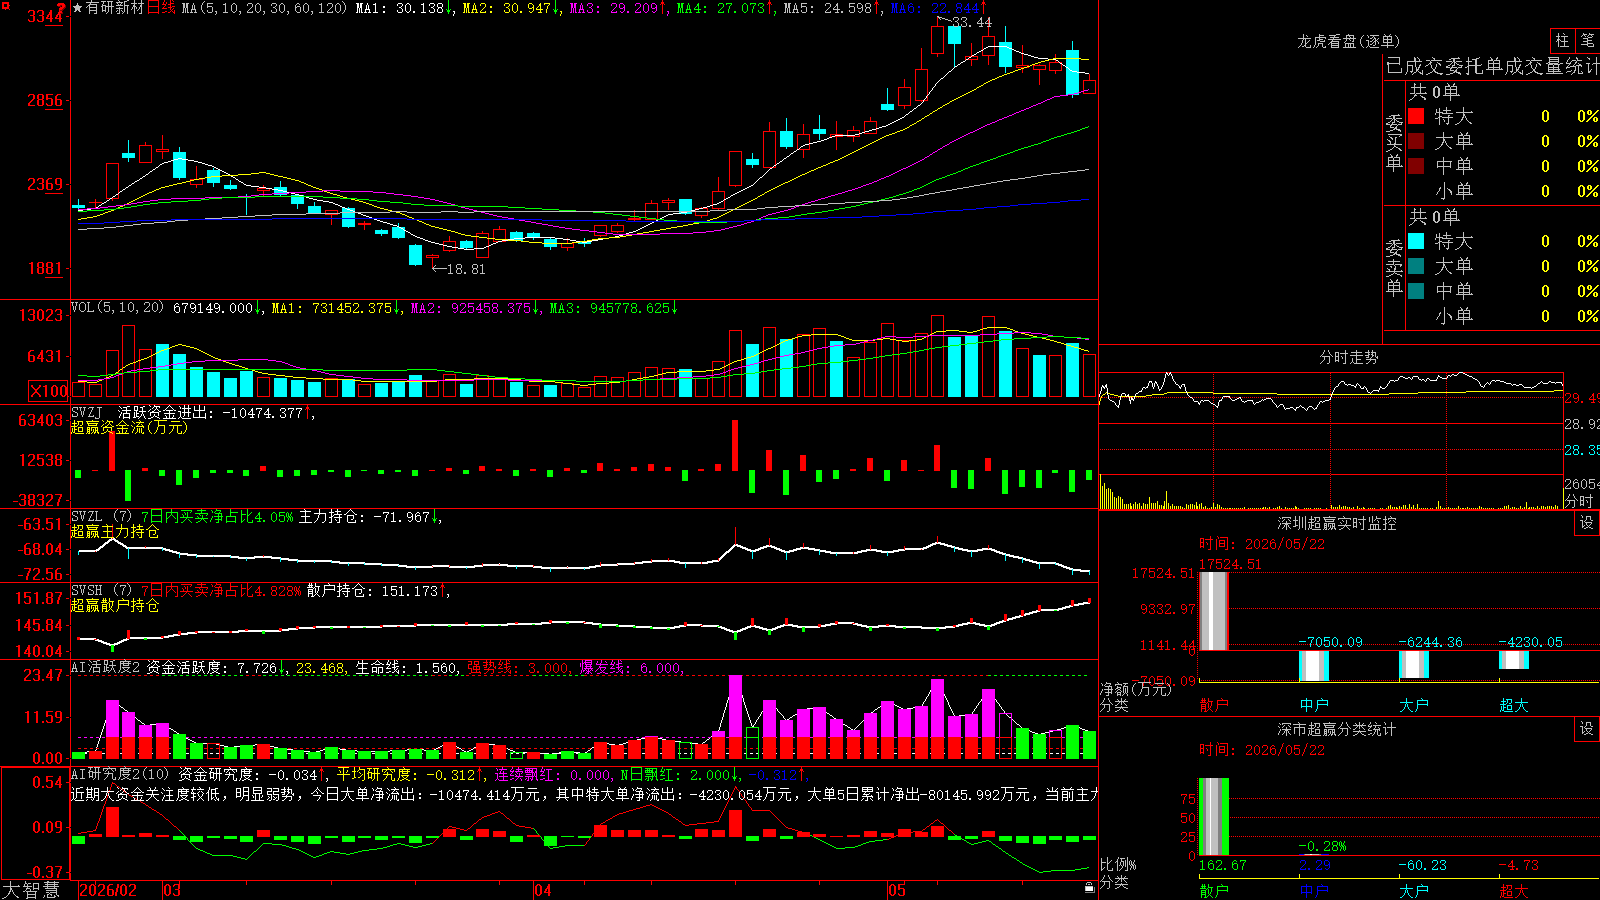The image size is (1600, 900).
Task: Open the SVSH (7) indicator label
Action: point(101,590)
